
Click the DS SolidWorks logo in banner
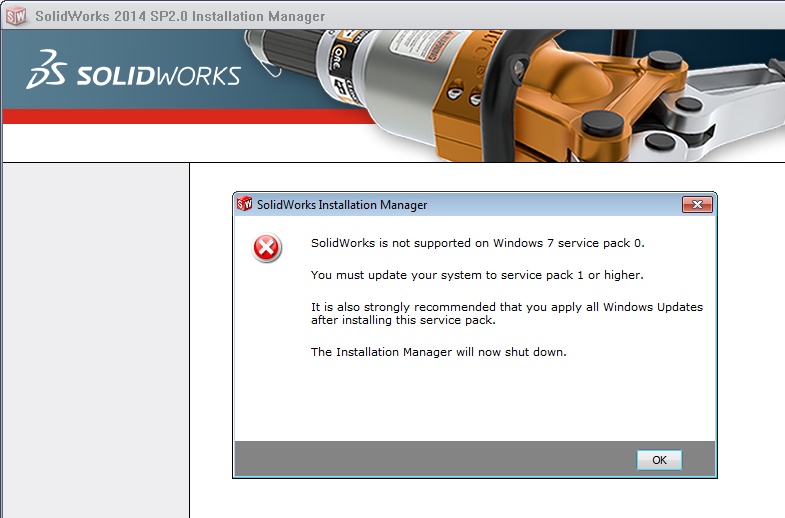tap(134, 70)
